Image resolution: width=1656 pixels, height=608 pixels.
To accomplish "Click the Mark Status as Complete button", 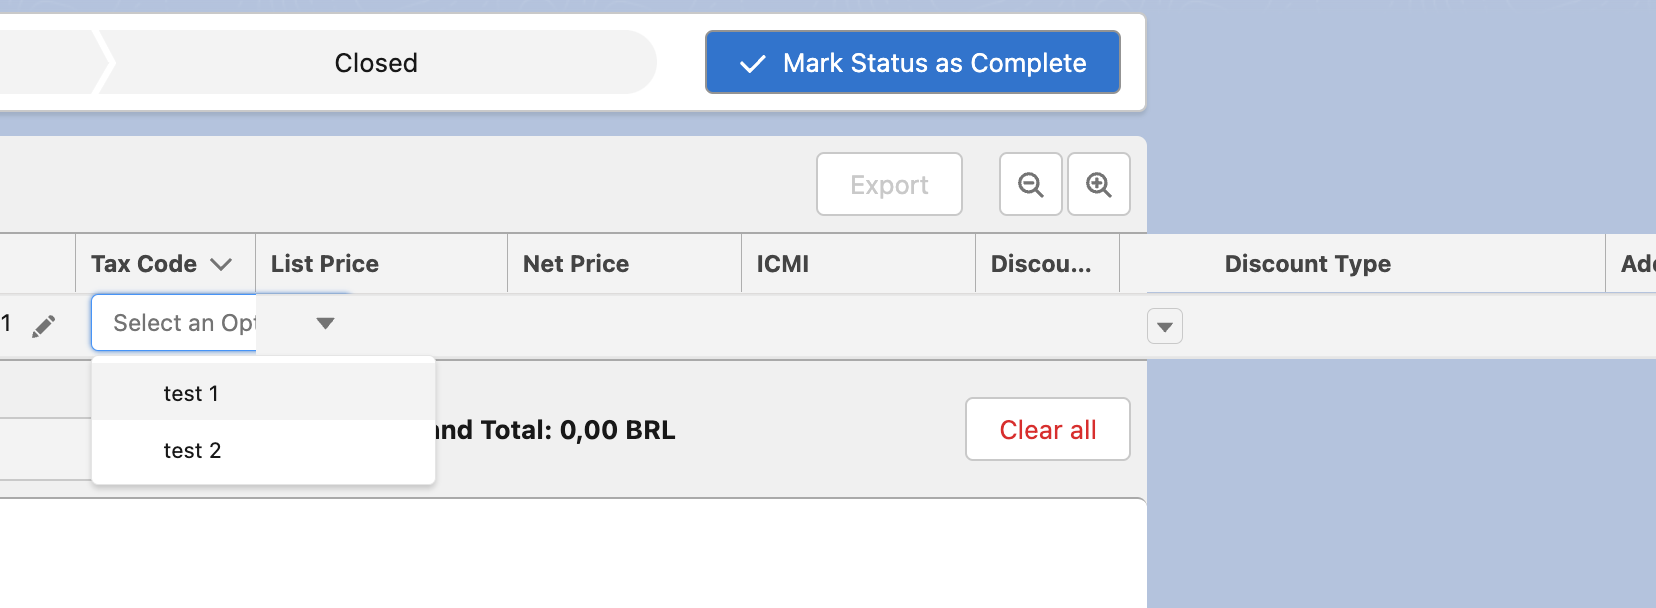I will click(913, 62).
